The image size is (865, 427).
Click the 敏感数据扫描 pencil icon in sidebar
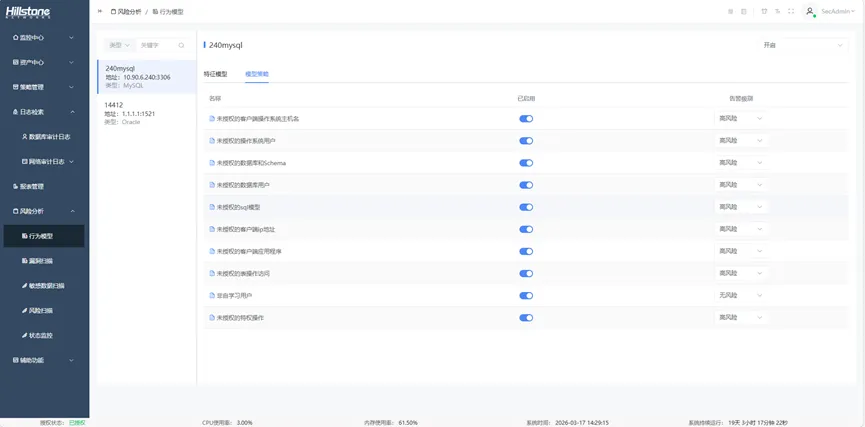click(x=24, y=286)
